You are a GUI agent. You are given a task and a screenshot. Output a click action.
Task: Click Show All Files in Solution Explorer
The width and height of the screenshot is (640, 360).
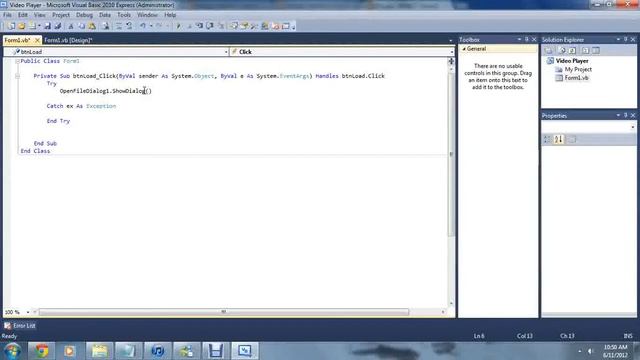[562, 51]
